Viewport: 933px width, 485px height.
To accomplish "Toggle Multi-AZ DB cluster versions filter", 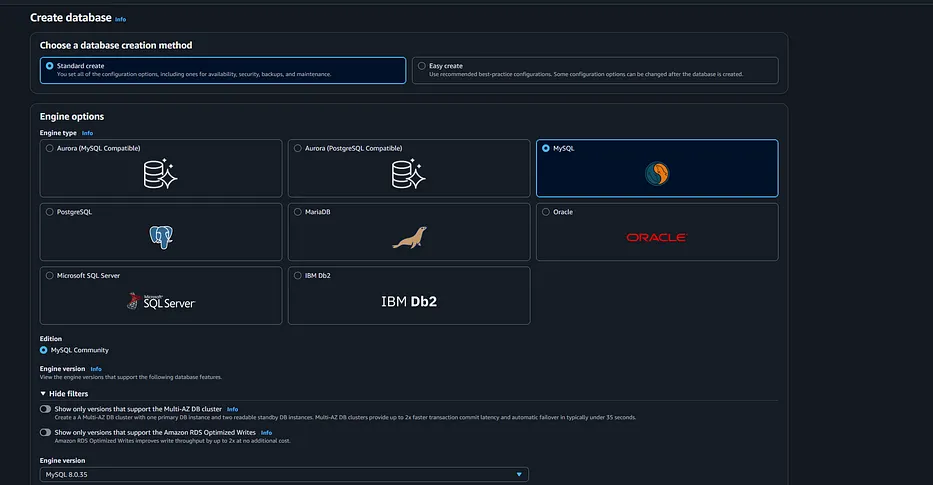I will click(x=45, y=409).
